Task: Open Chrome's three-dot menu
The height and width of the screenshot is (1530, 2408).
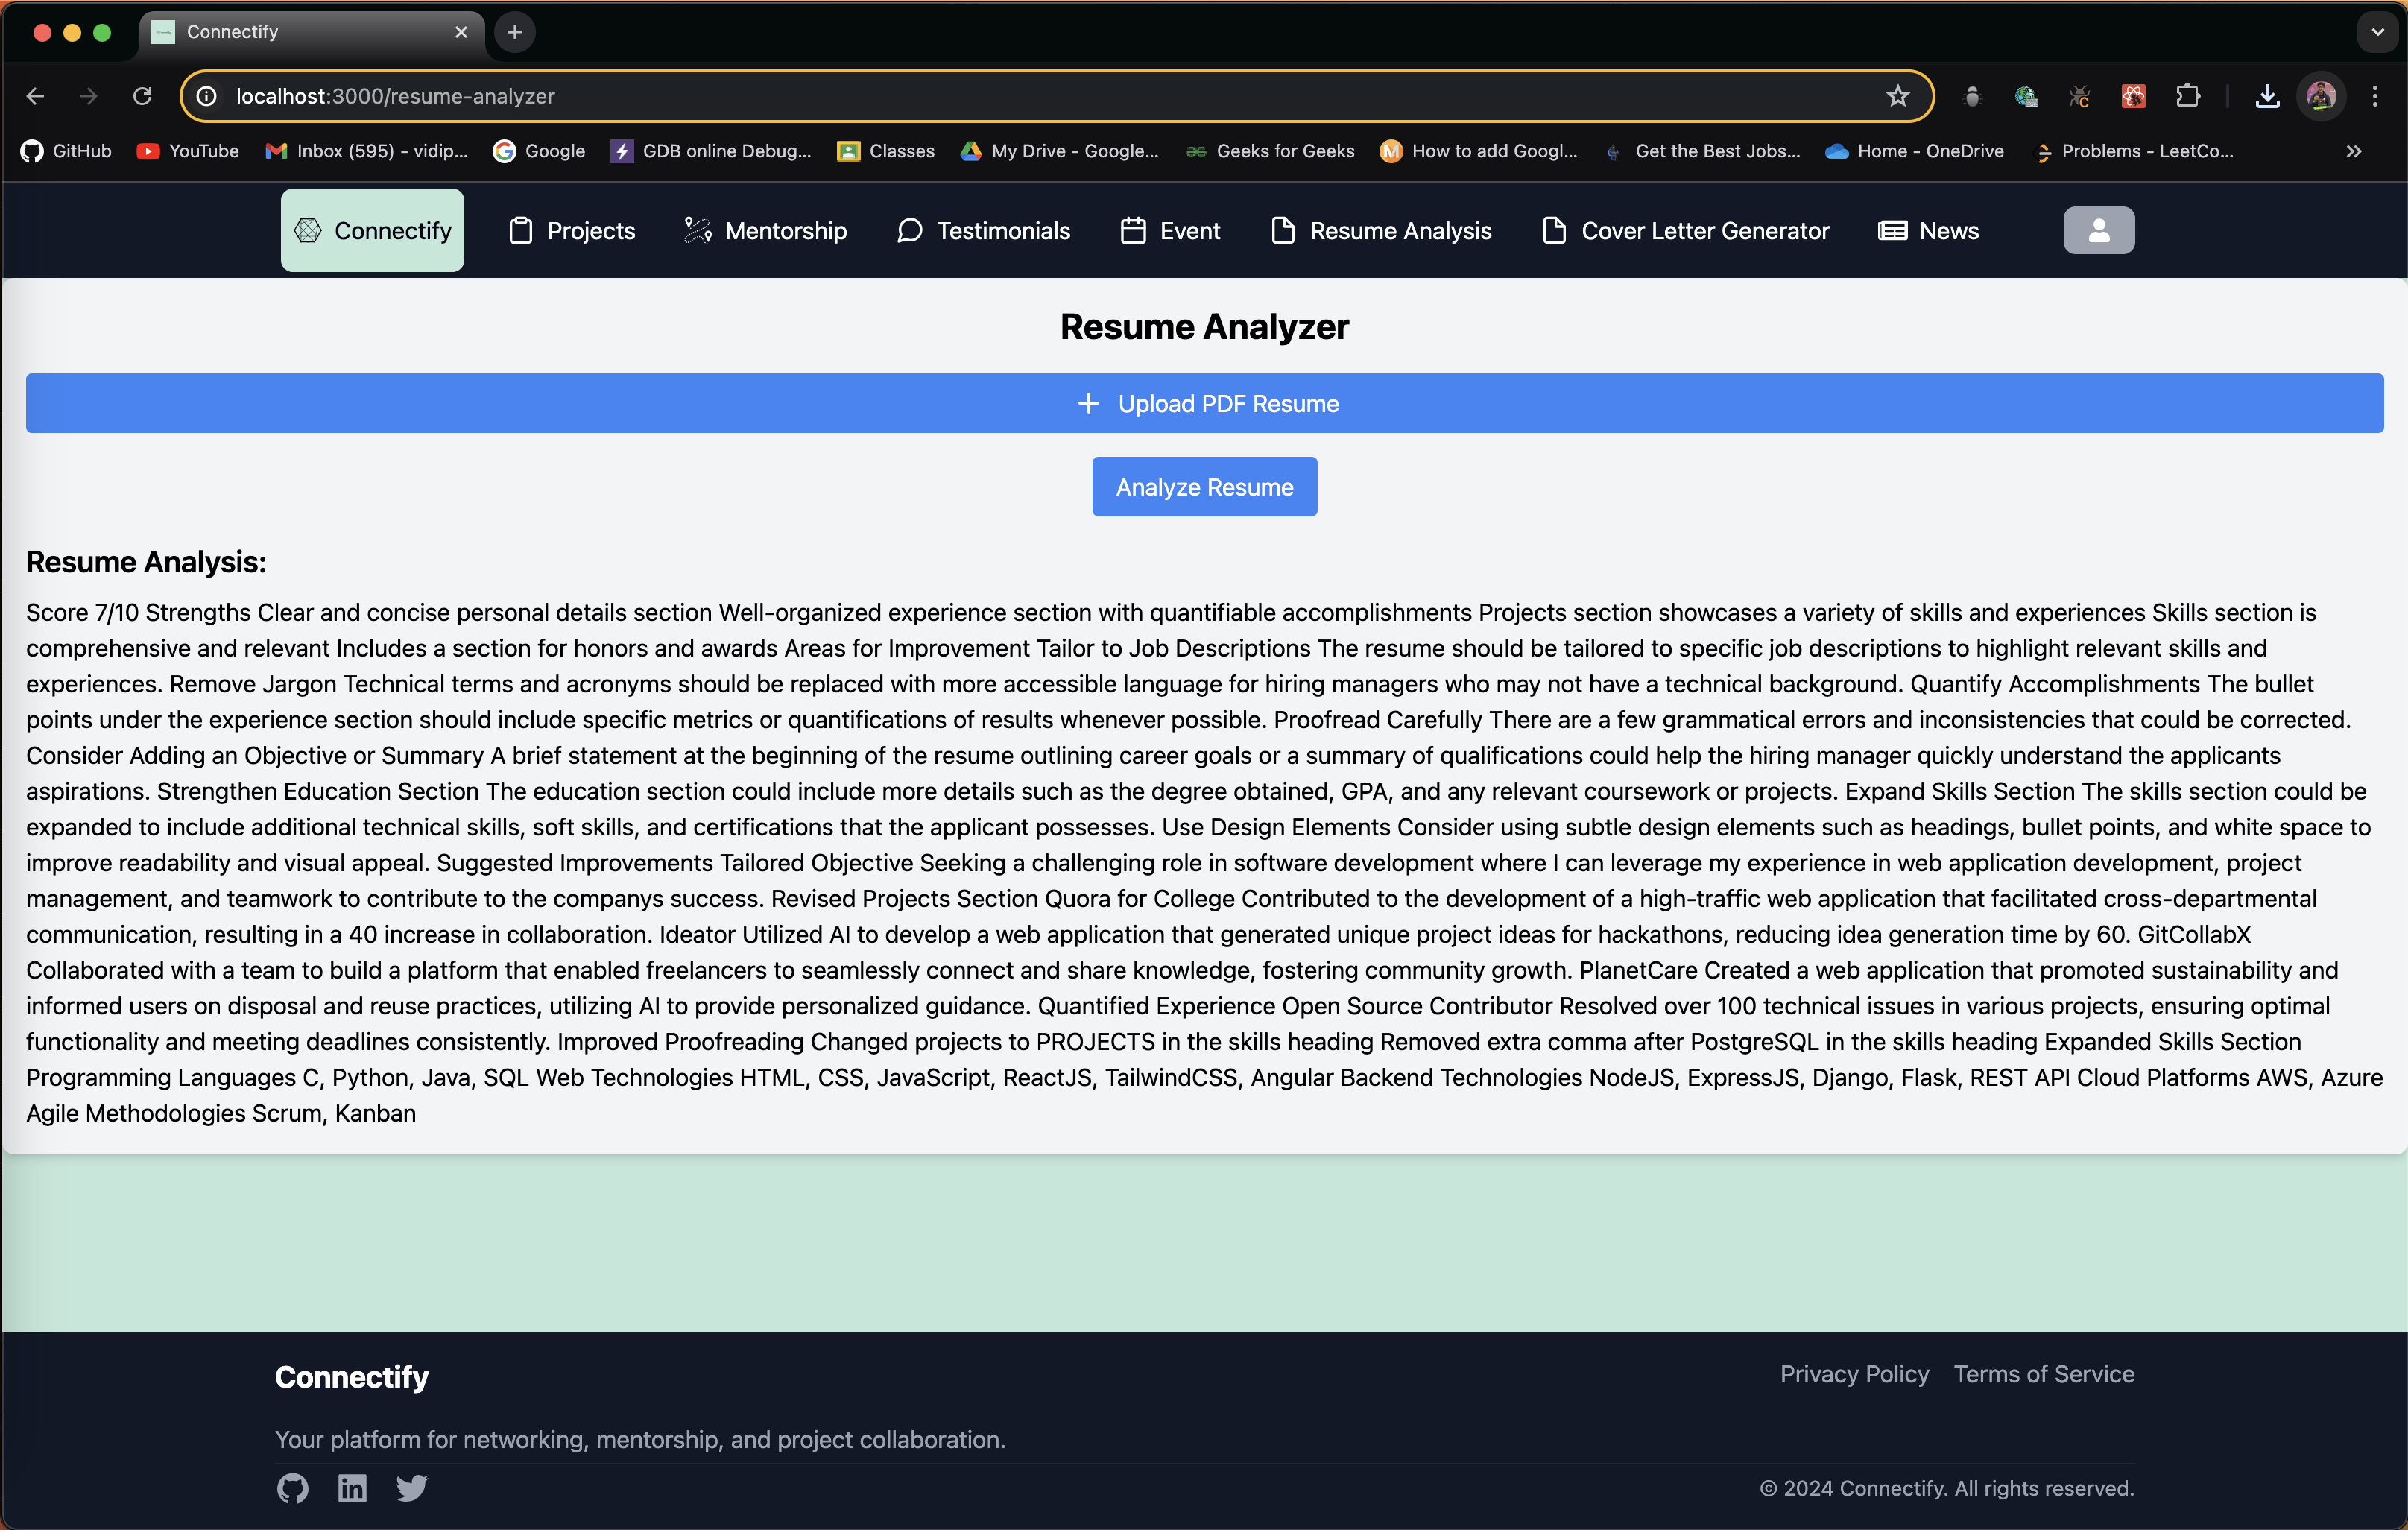Action: click(2374, 96)
